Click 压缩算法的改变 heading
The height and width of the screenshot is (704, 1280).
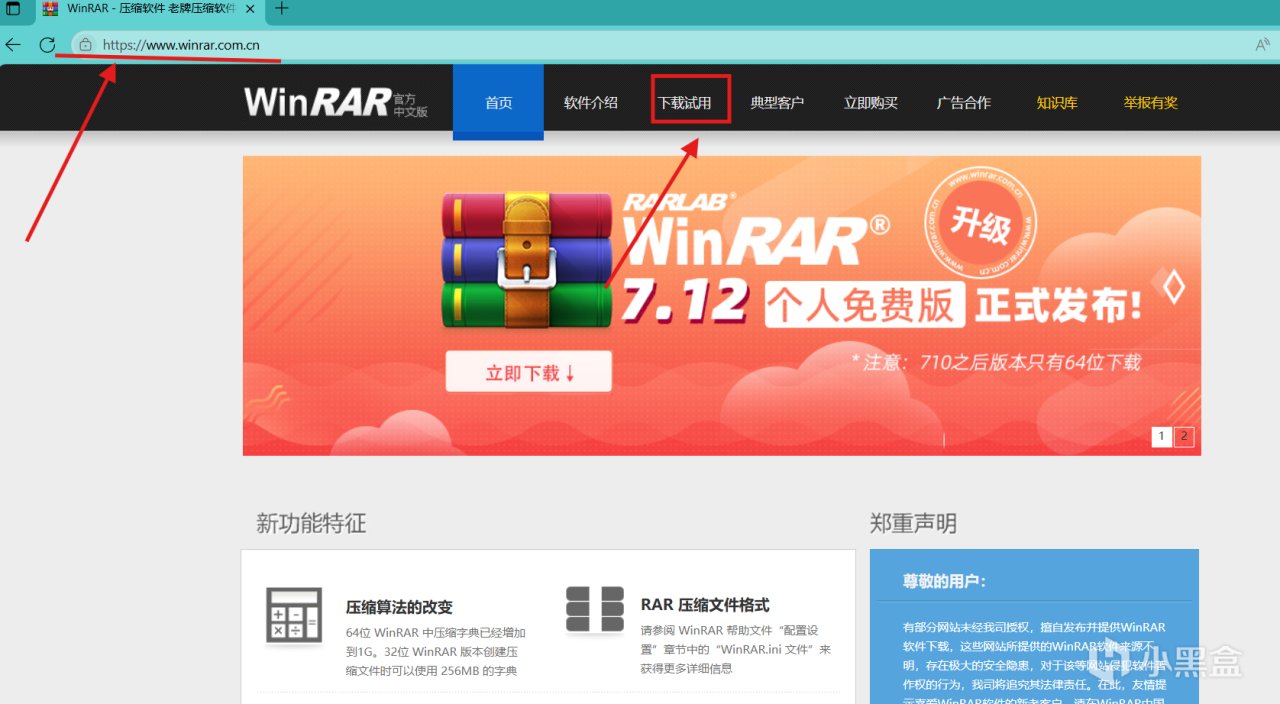399,607
